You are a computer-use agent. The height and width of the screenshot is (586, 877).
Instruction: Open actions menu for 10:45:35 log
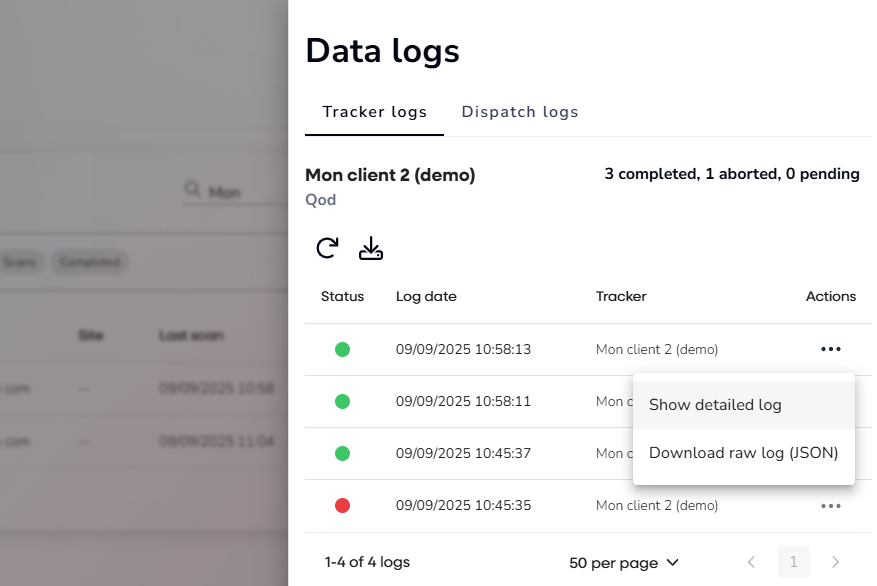[830, 506]
